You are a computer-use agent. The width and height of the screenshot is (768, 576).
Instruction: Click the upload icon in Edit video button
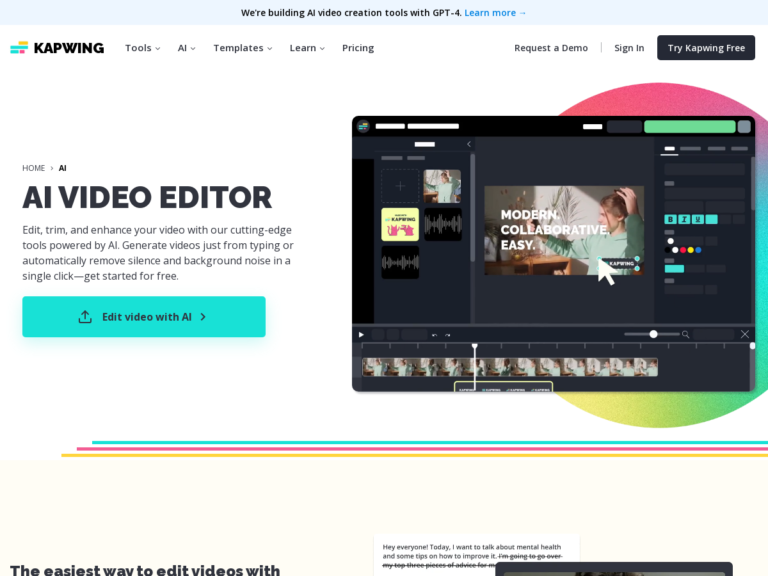(x=85, y=317)
